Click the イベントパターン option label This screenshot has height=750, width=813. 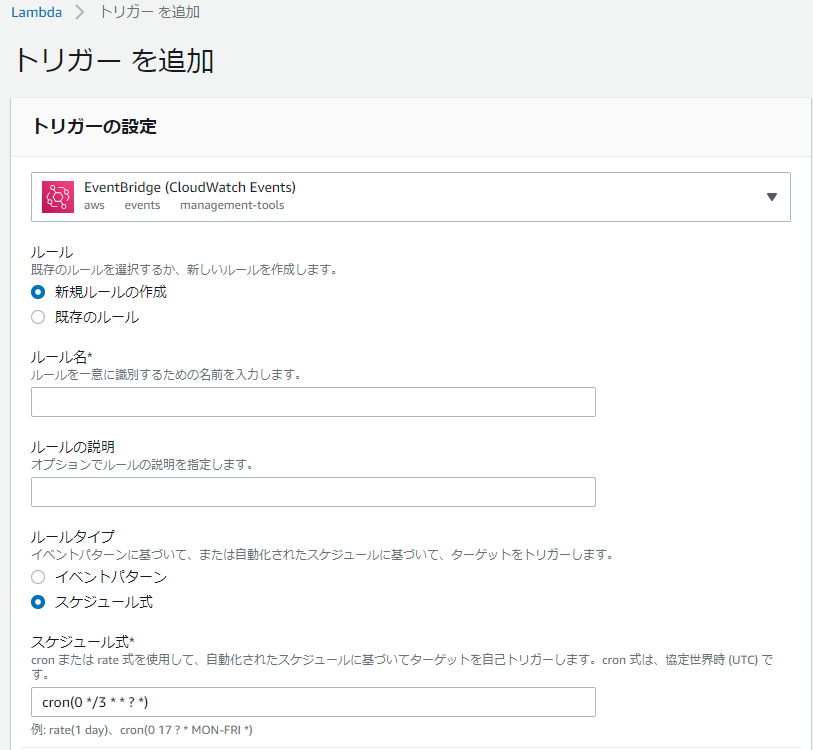click(x=111, y=577)
